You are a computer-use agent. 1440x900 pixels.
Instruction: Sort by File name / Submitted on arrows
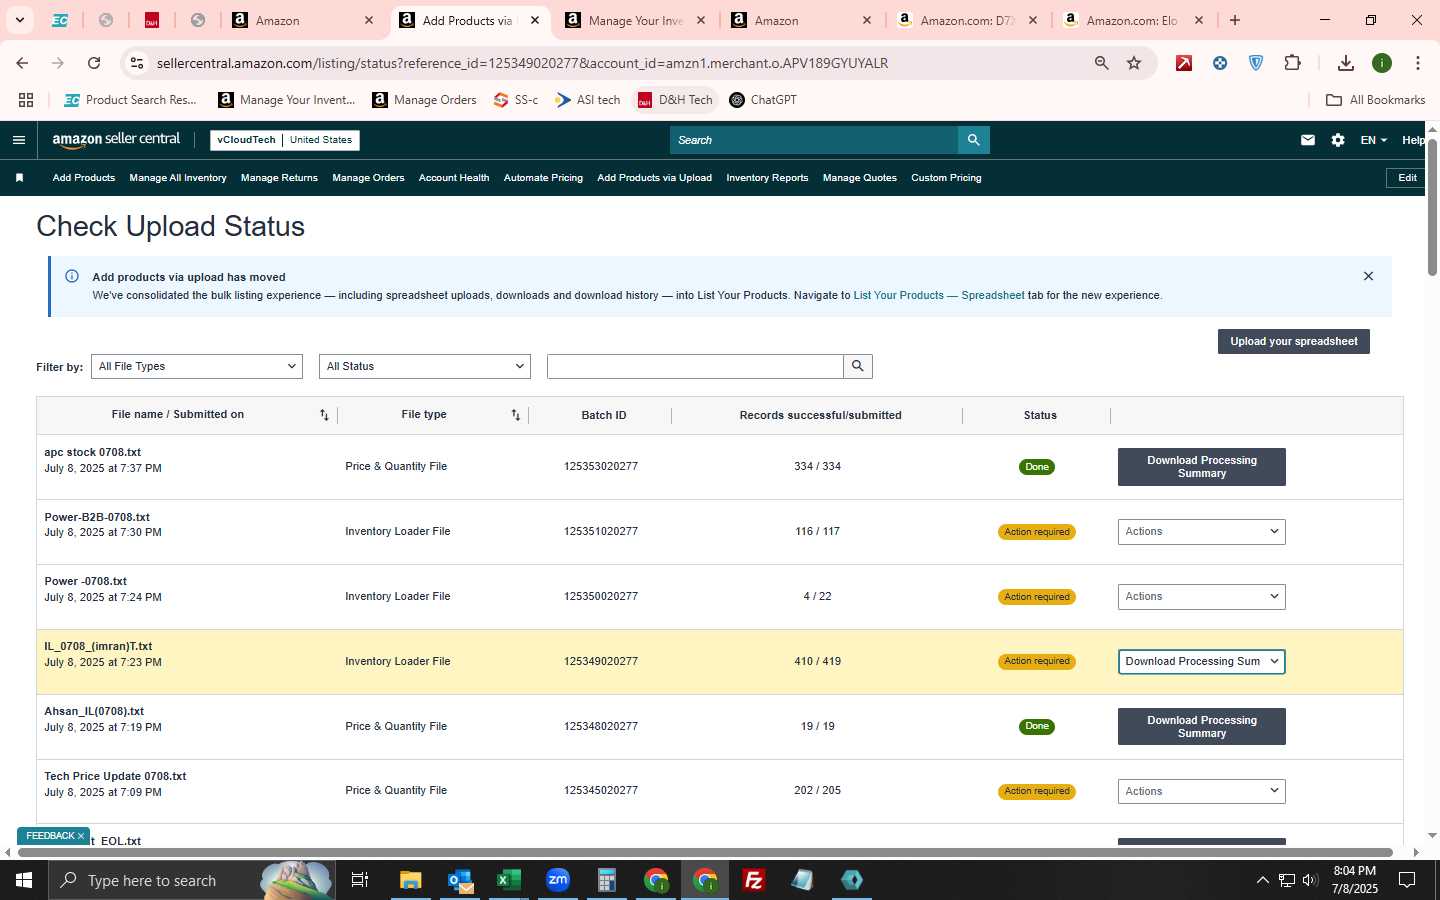point(324,415)
